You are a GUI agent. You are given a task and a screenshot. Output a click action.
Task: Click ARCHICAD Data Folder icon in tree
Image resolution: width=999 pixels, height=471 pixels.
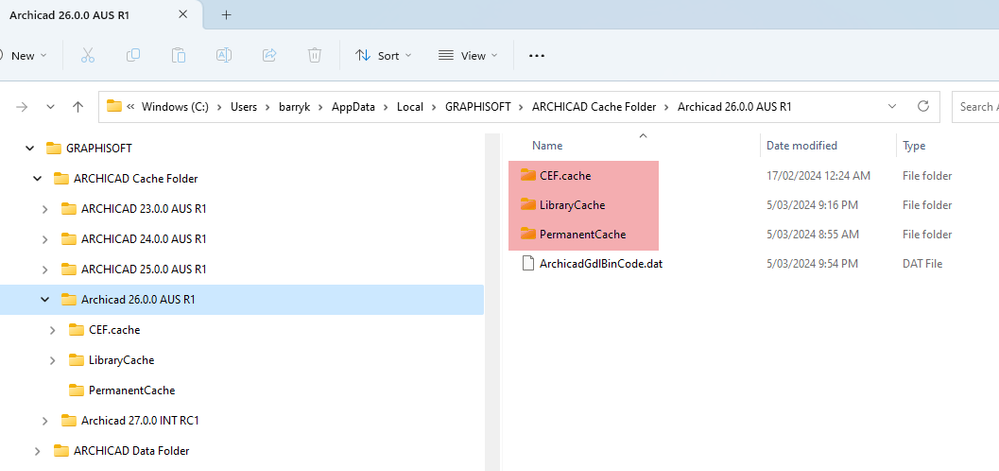tap(62, 451)
